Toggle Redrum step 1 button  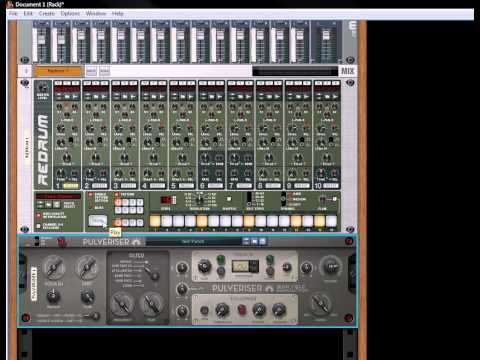pyautogui.click(x=155, y=221)
